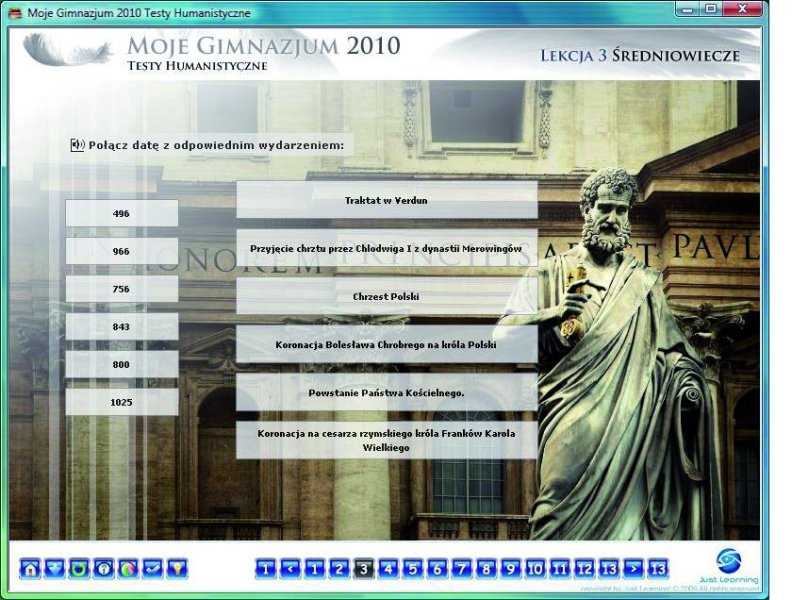Open the help question-mark icon
This screenshot has height=600, width=792.
pyautogui.click(x=104, y=569)
